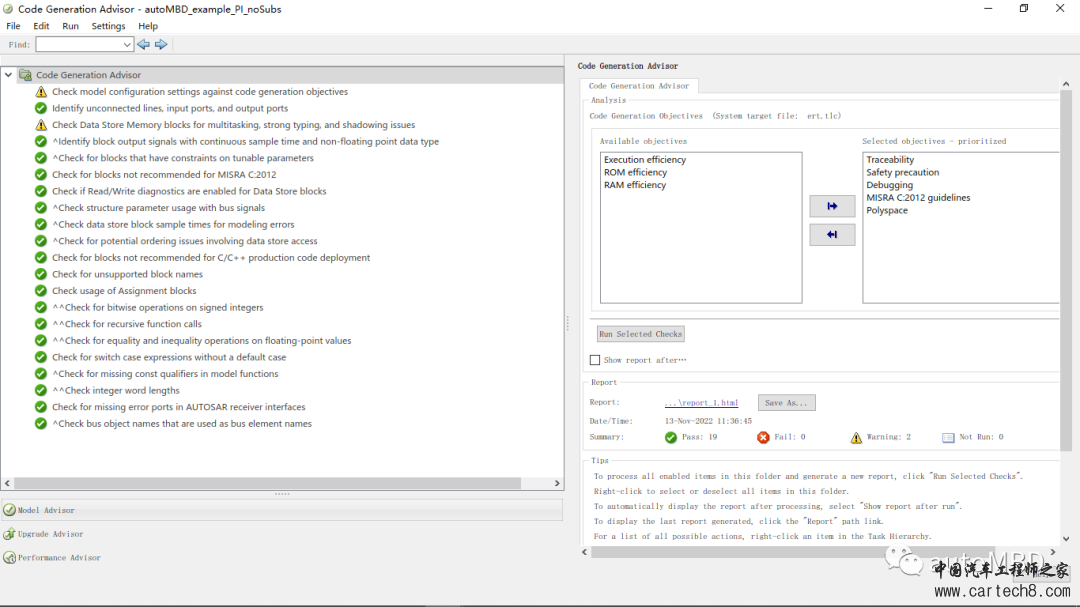Viewport: 1080px width, 607px height.
Task: Open the Find combo box dropdown
Action: coord(127,45)
